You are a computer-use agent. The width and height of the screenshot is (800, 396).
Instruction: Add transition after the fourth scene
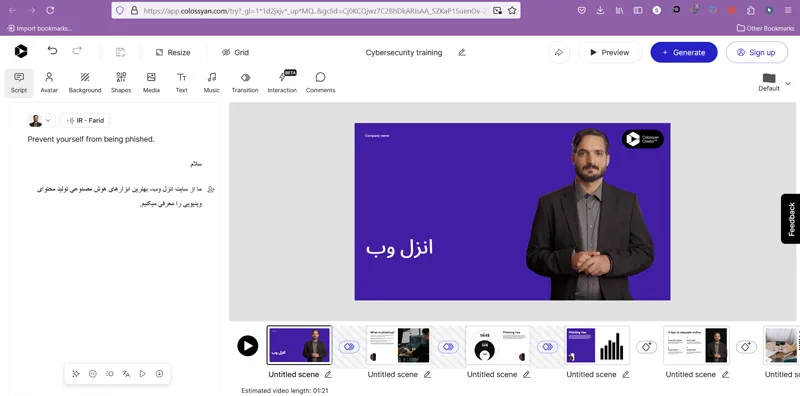click(646, 347)
